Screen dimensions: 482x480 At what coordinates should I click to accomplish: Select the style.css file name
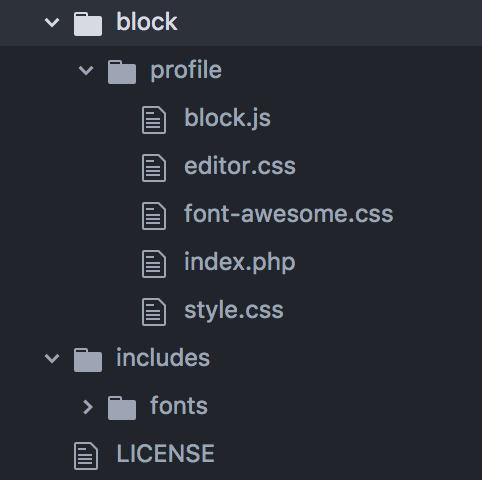point(234,311)
